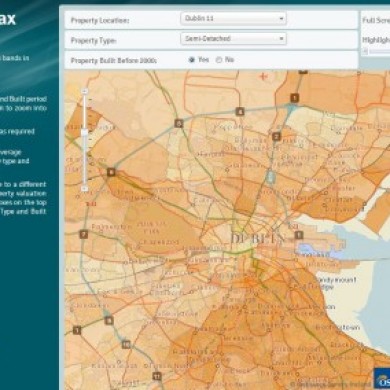390x390 pixels.
Task: Select No for Property Built Before 2000
Action: click(219, 60)
